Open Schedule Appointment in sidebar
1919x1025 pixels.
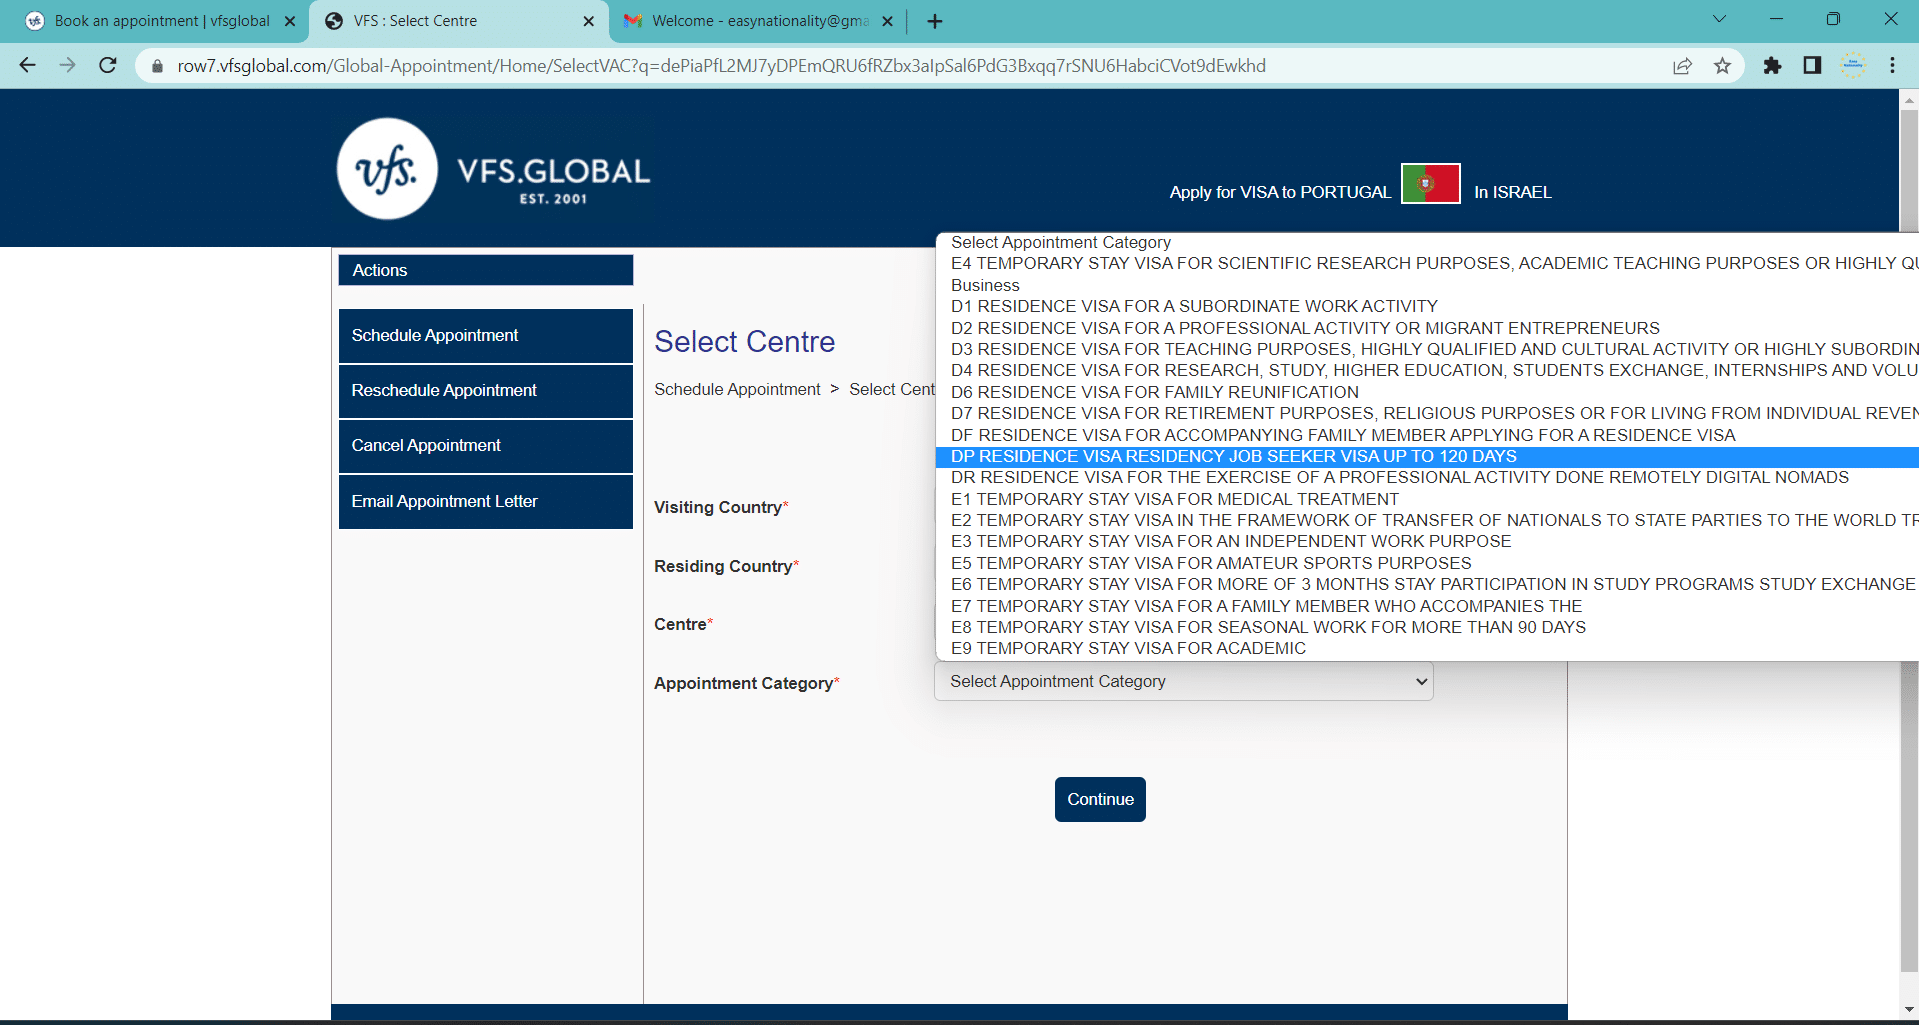tap(486, 336)
